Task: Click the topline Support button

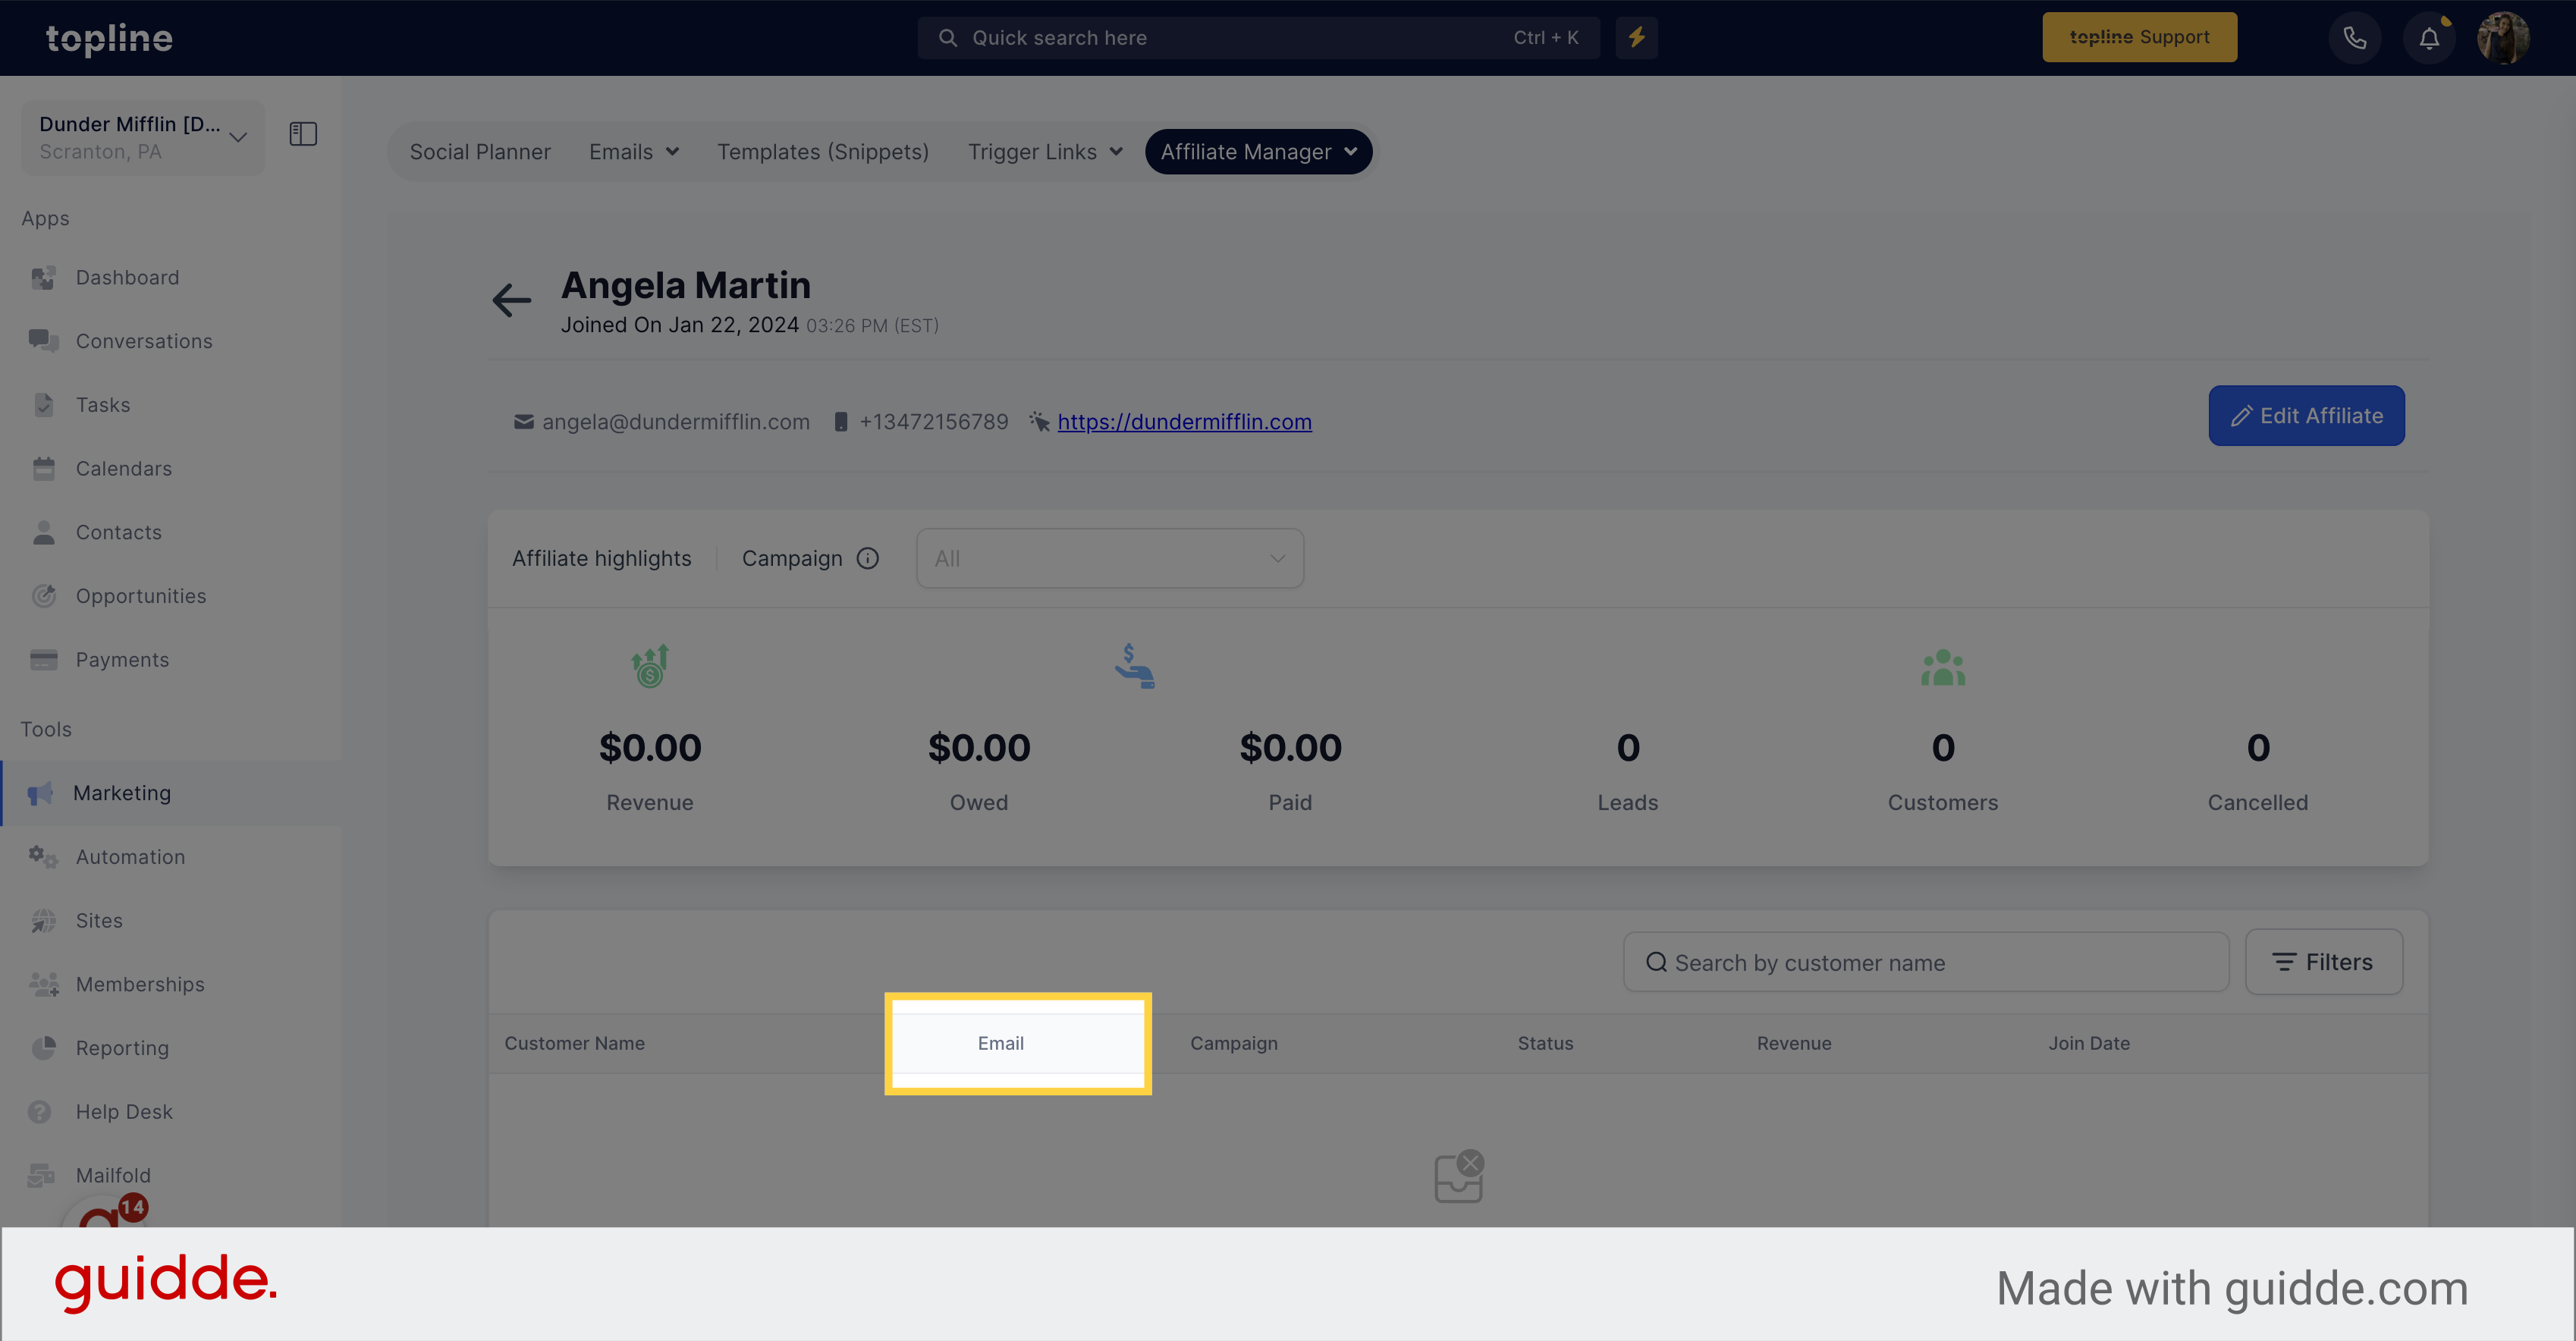Action: coord(2139,38)
